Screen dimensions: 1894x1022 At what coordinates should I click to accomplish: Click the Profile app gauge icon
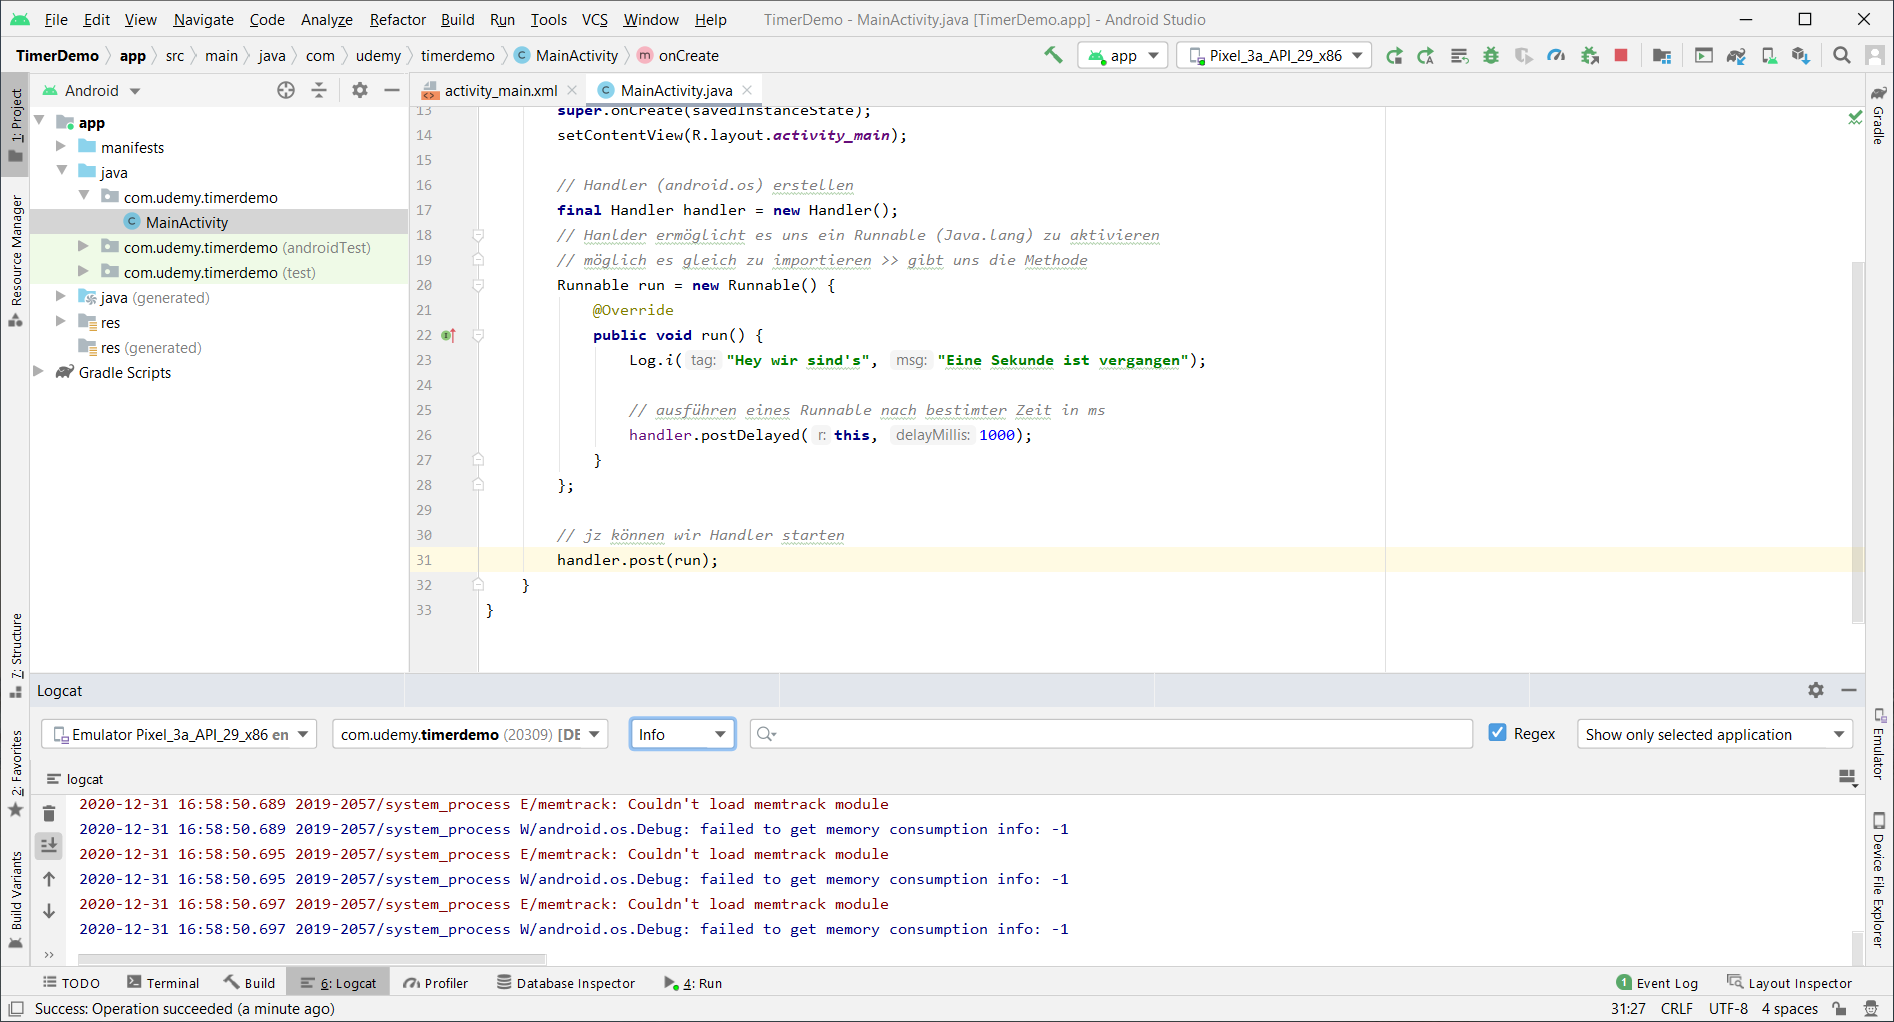(x=1556, y=56)
